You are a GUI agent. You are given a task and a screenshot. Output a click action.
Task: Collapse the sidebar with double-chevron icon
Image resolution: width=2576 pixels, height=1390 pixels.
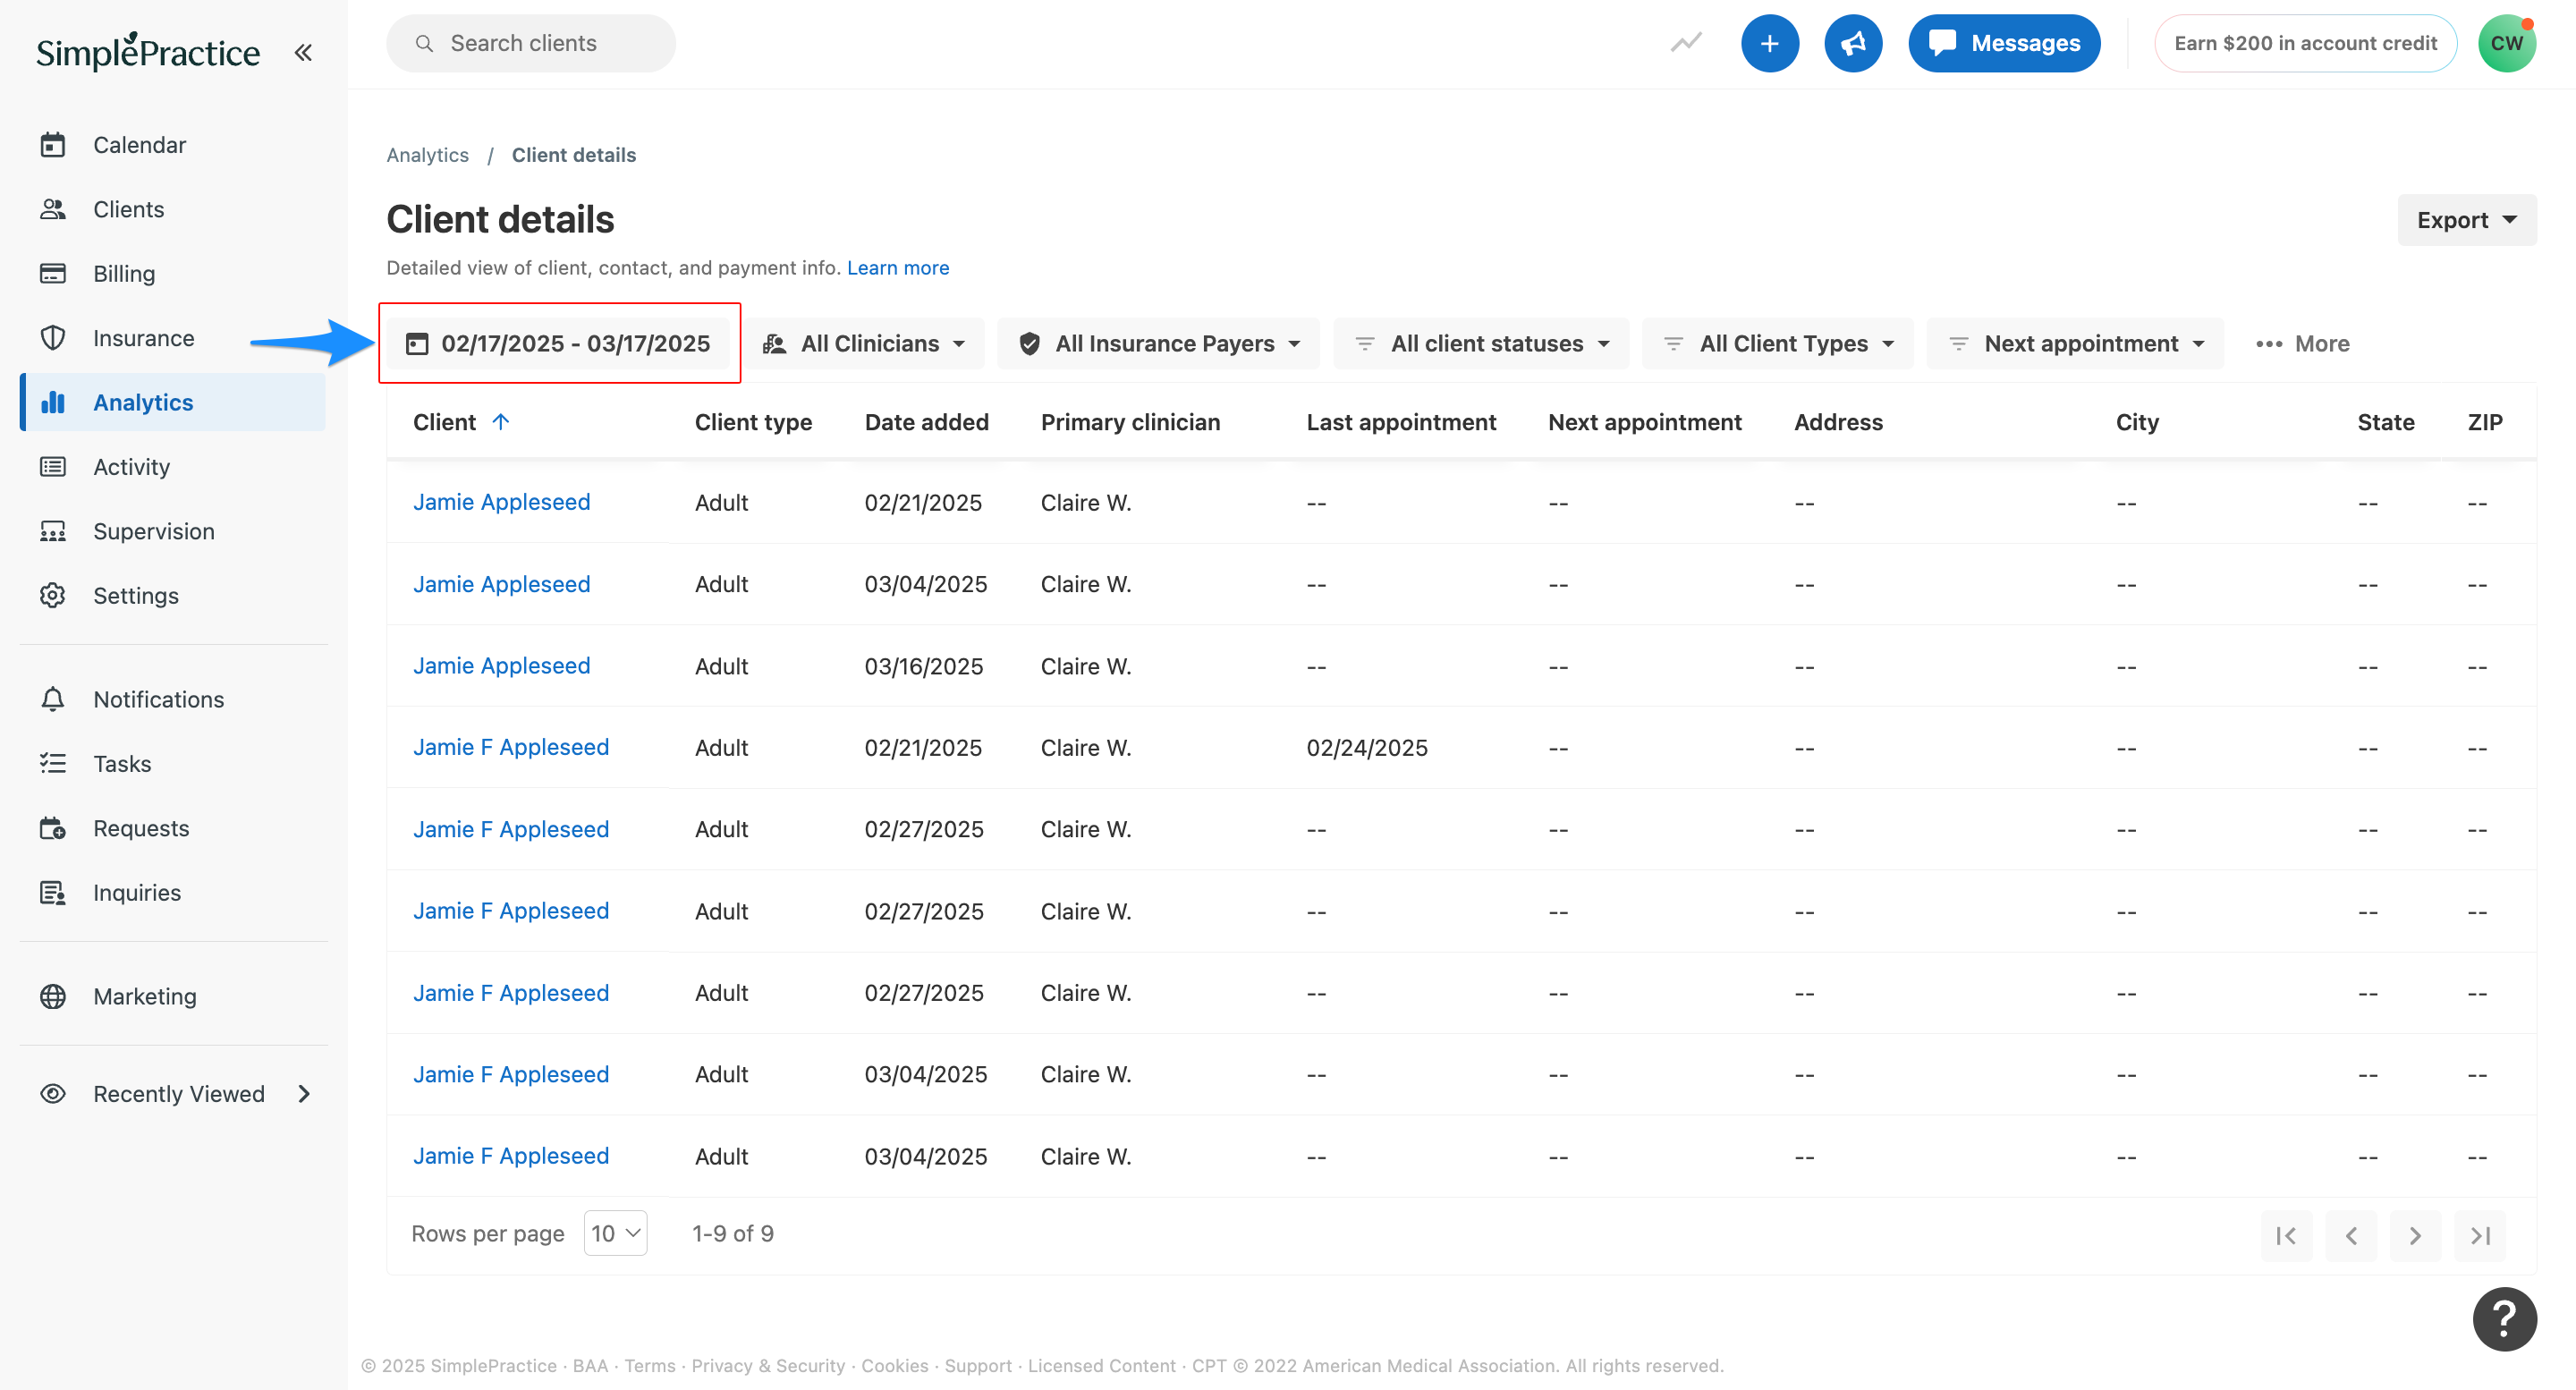[x=303, y=52]
